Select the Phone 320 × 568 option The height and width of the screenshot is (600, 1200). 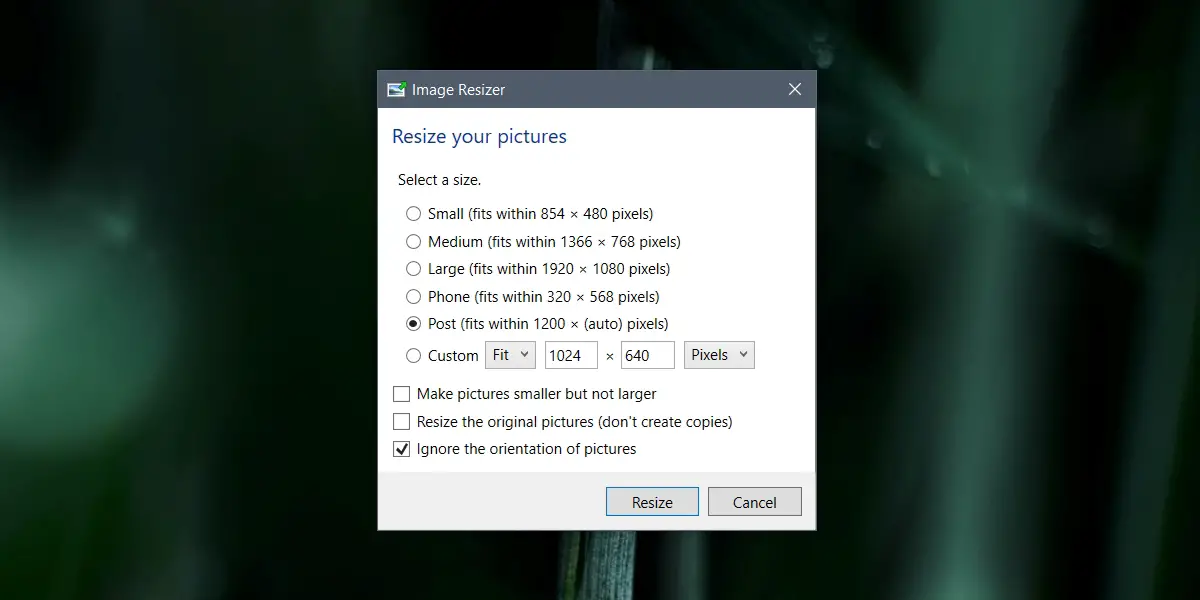pos(414,297)
